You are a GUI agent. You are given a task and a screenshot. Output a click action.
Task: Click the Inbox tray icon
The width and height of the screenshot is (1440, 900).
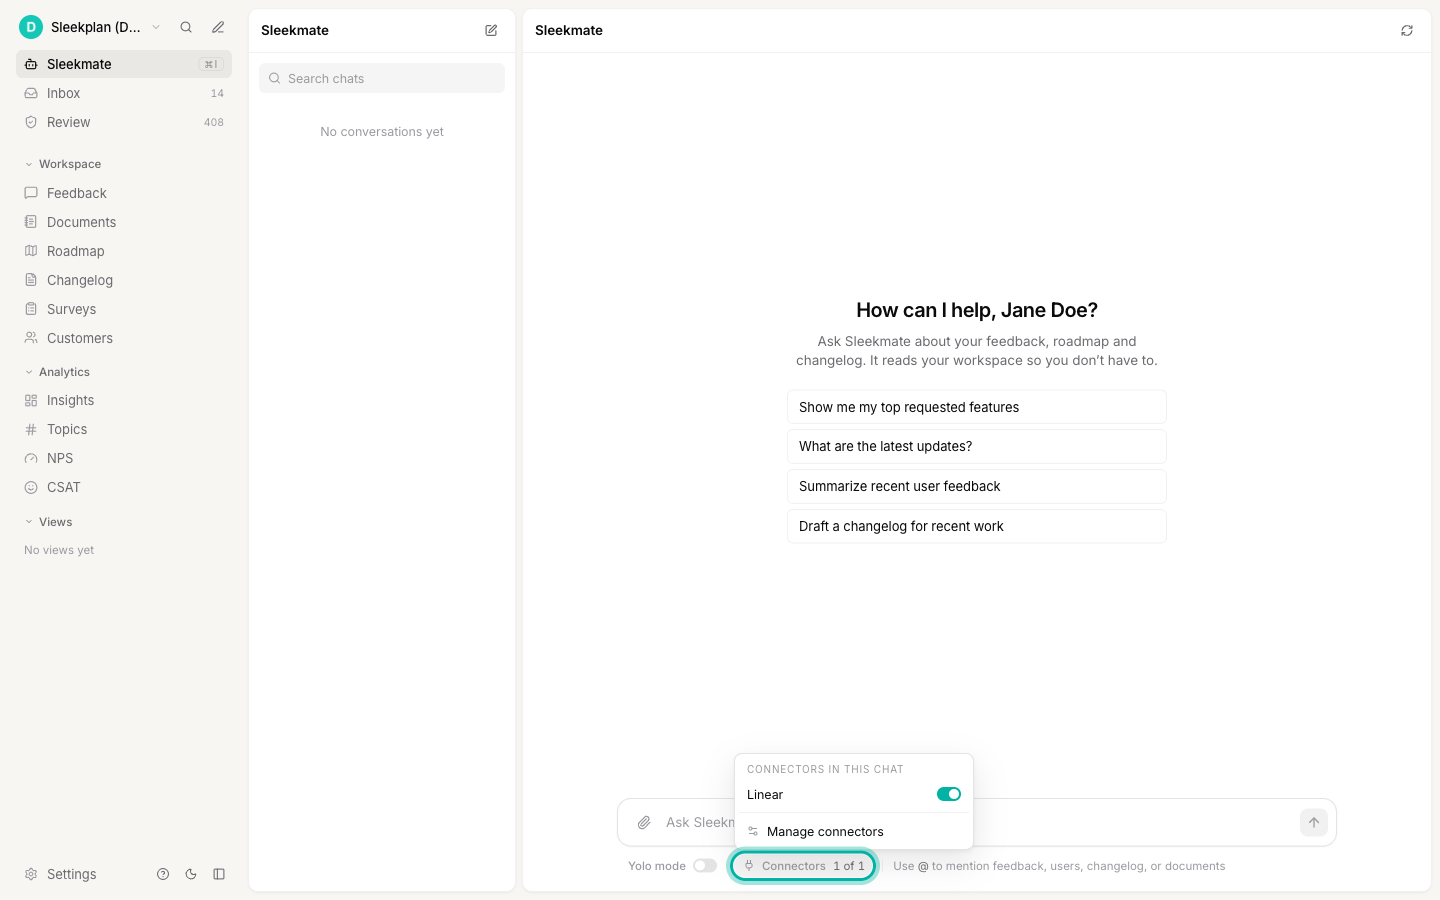[31, 93]
